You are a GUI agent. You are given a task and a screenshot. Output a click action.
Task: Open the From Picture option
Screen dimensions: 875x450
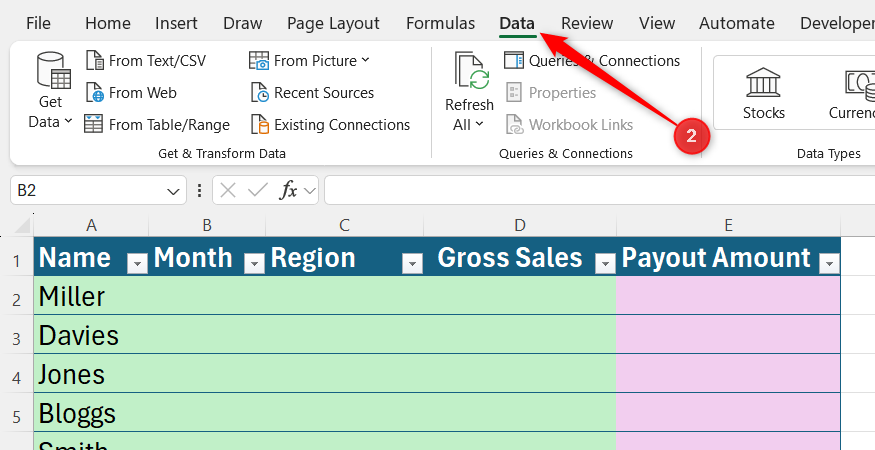tap(309, 60)
